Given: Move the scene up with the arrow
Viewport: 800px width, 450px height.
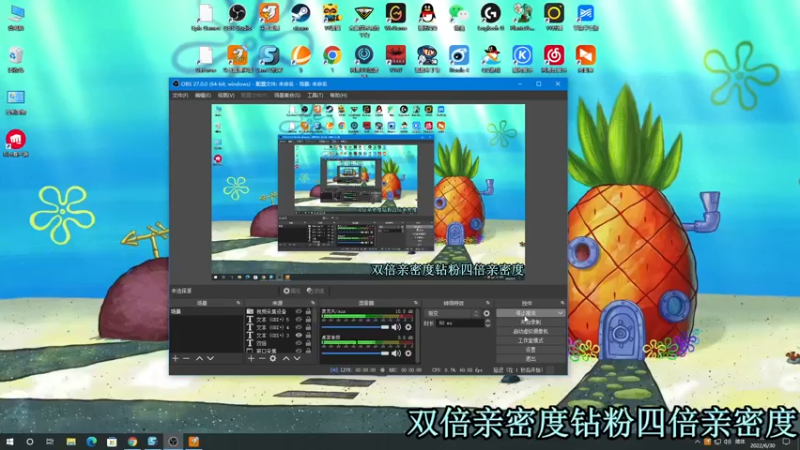Looking at the screenshot, I should click(199, 359).
